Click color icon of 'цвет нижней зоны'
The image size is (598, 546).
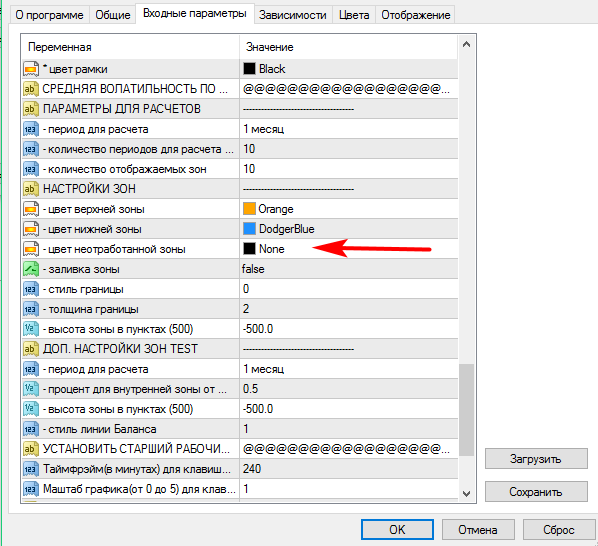click(x=31, y=229)
